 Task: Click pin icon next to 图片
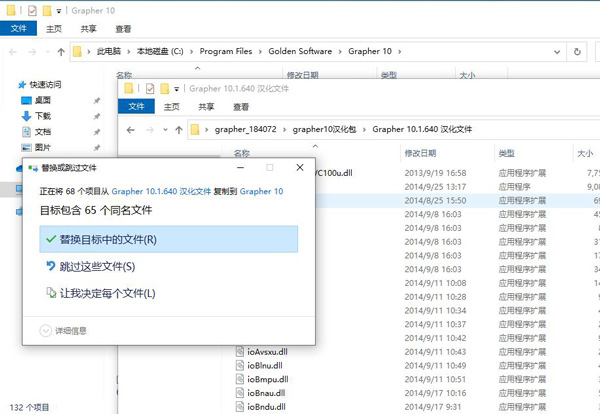click(97, 148)
